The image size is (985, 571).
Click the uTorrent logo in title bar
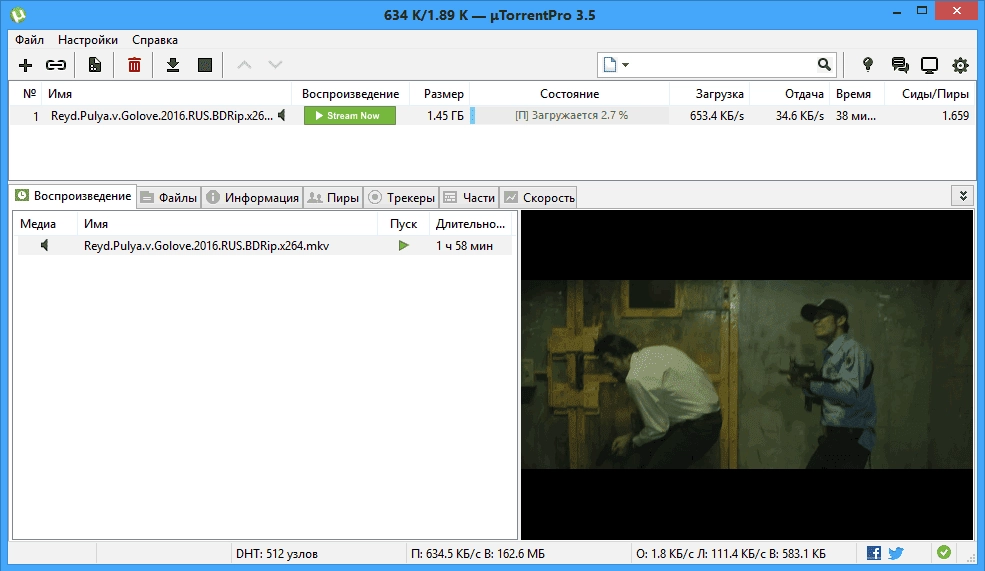(18, 14)
